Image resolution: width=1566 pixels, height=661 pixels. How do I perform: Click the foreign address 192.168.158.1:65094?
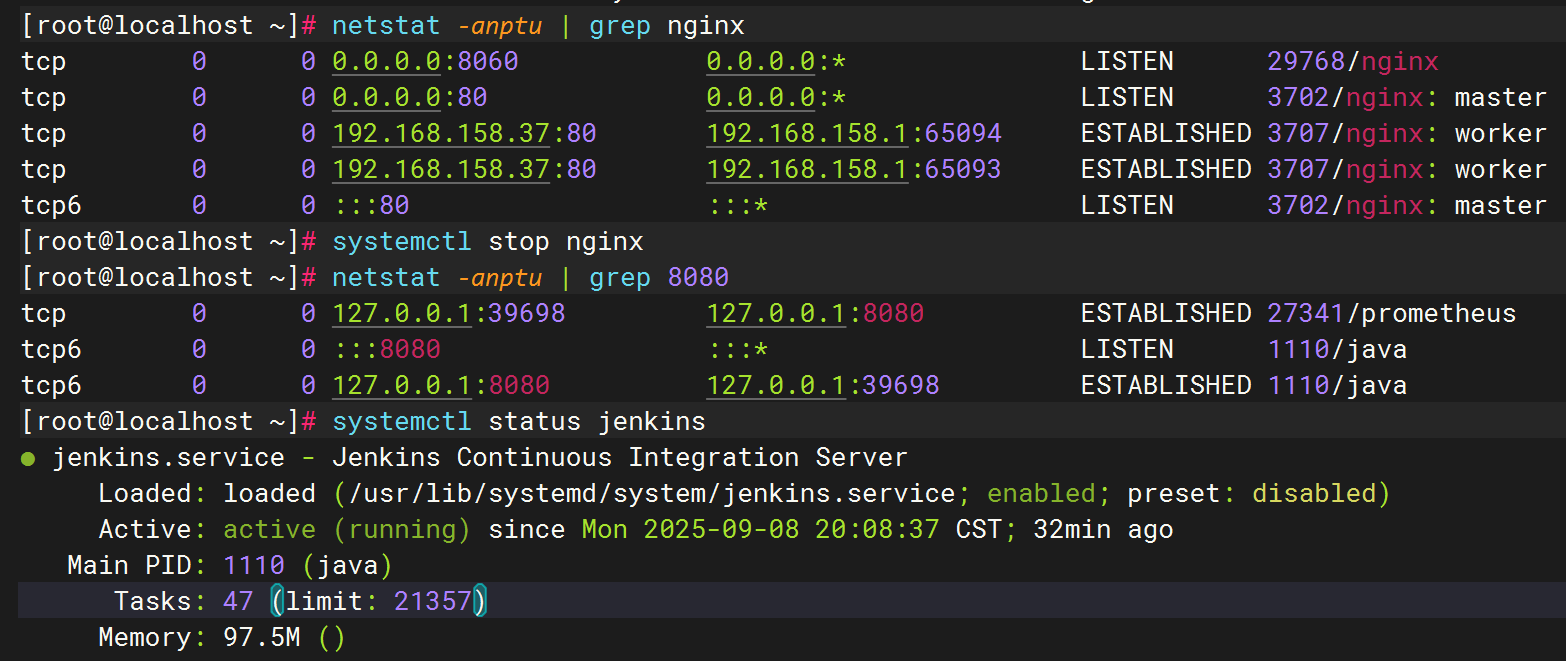coord(854,134)
